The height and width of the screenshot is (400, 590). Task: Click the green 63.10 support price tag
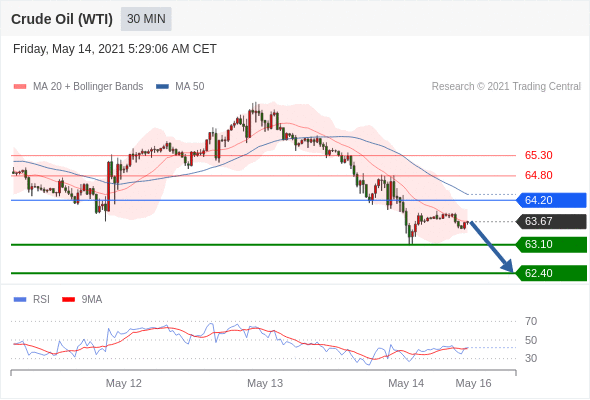[x=551, y=245]
